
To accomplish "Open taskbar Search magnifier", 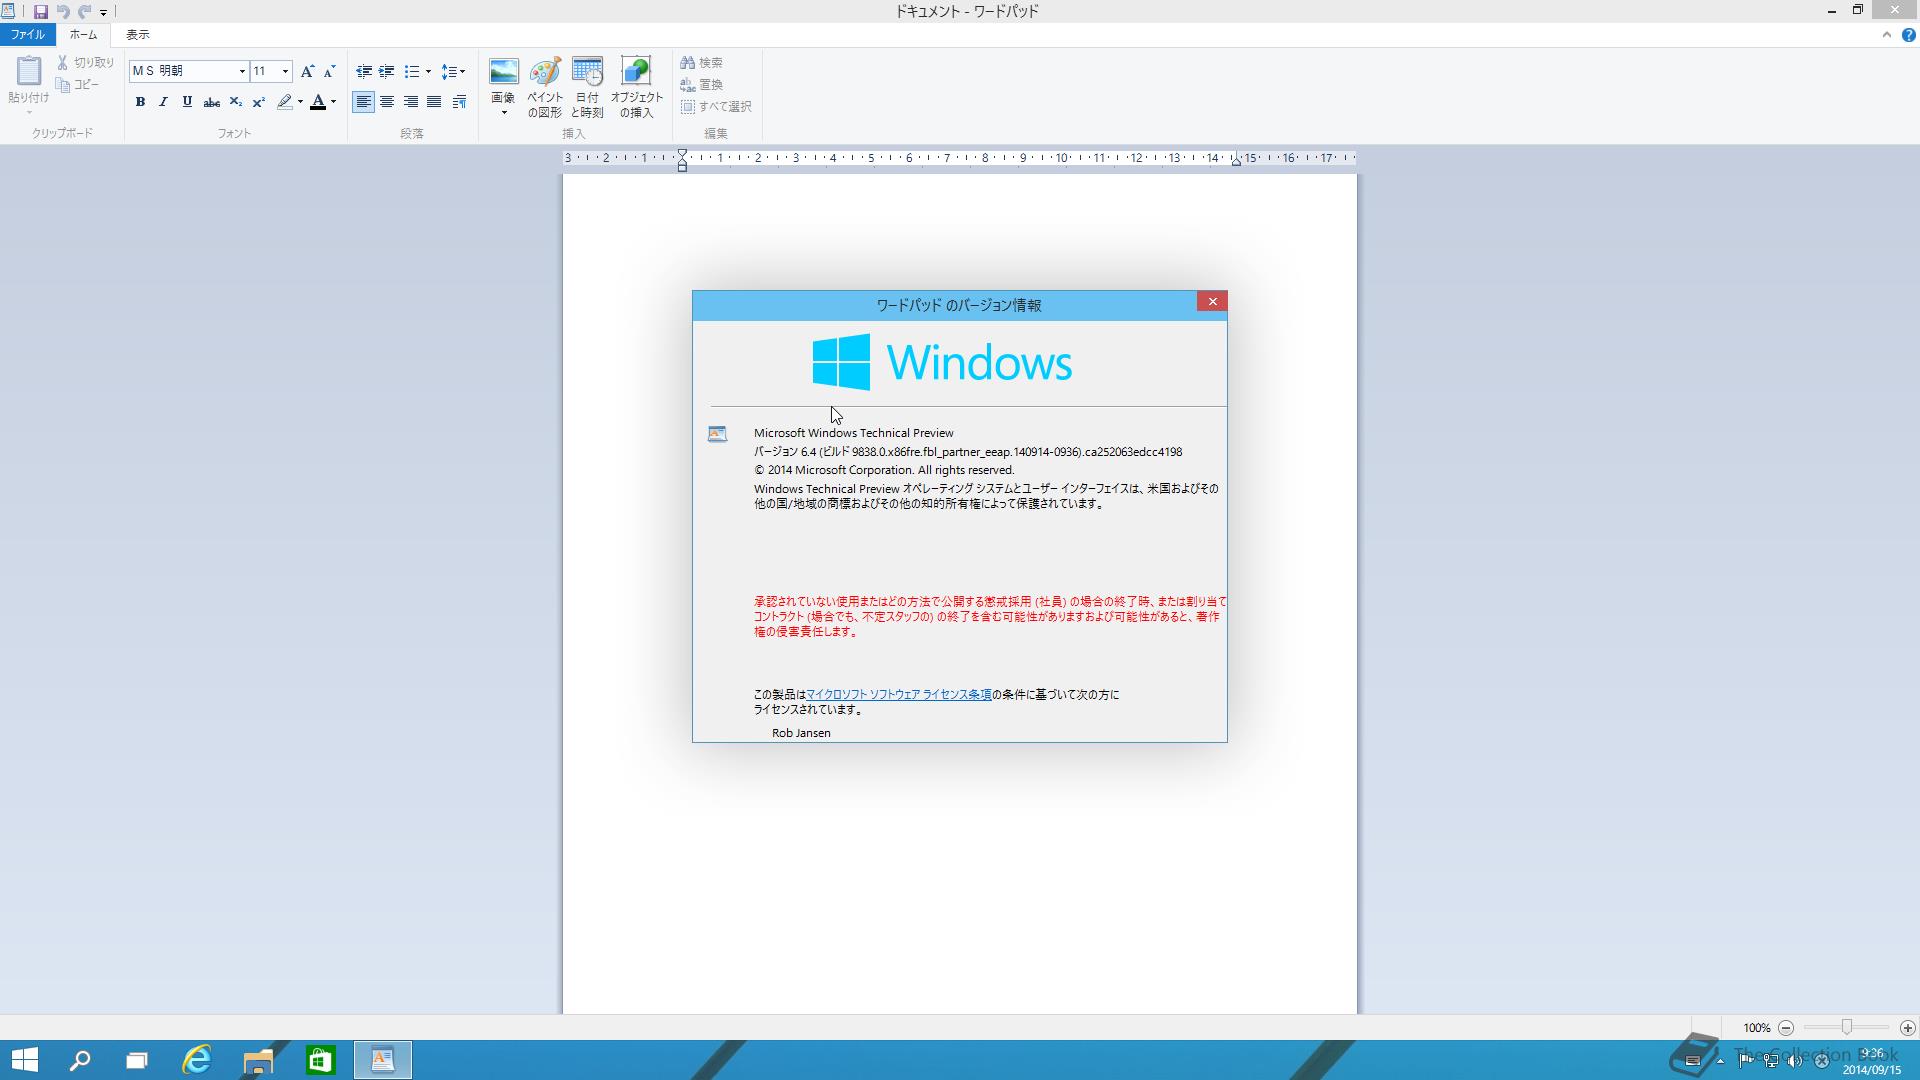I will [80, 1060].
